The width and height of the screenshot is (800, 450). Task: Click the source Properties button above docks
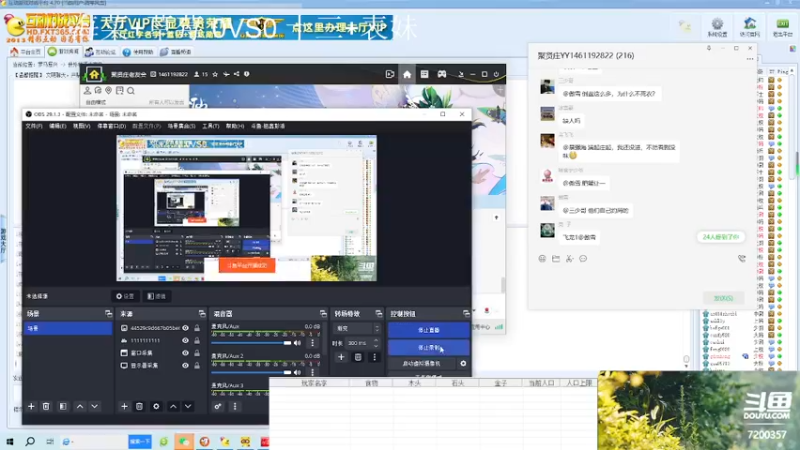[x=125, y=296]
